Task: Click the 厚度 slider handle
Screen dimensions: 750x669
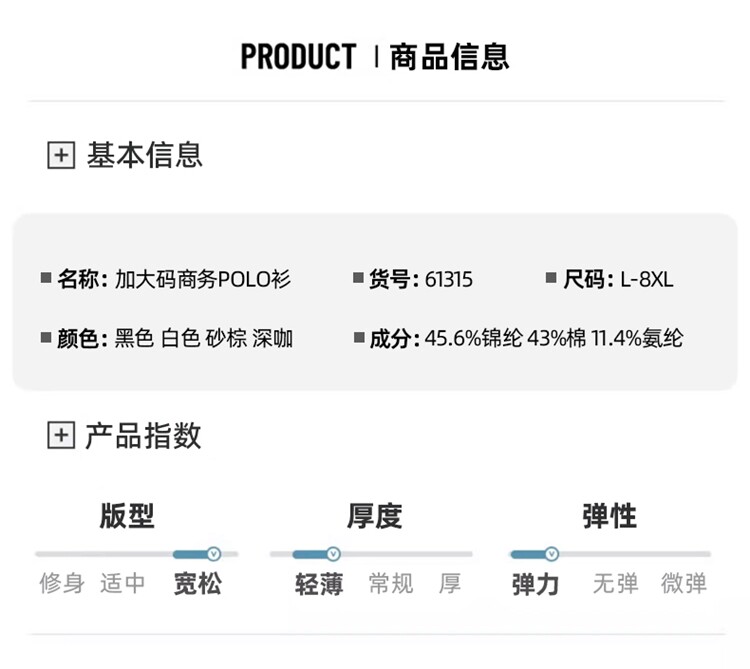Action: coord(333,554)
